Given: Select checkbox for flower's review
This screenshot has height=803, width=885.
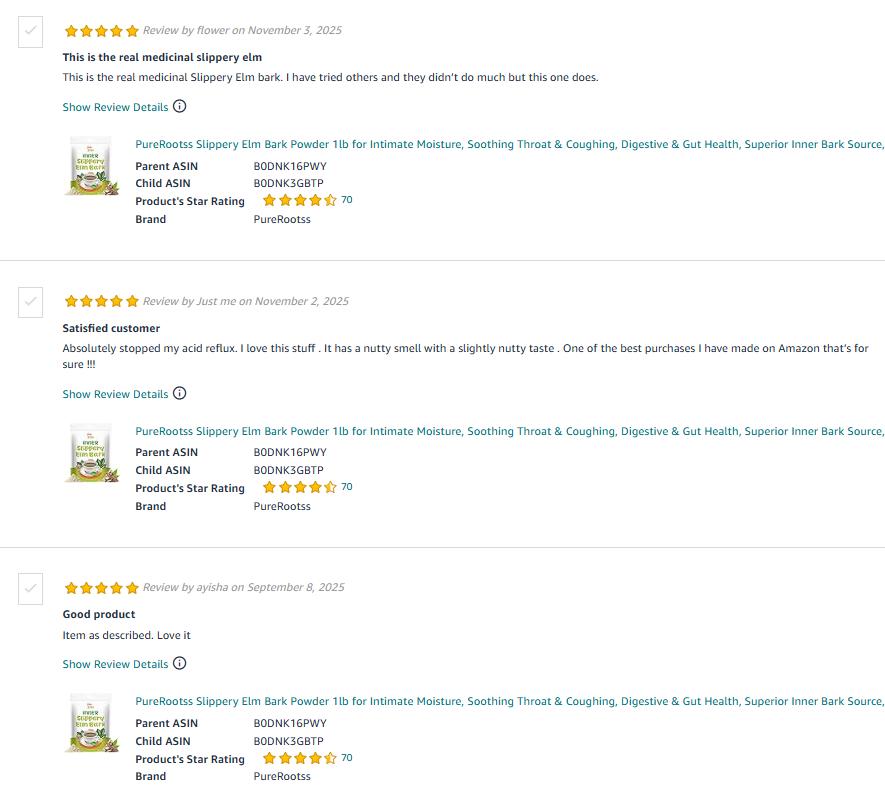Looking at the screenshot, I should pos(31,32).
